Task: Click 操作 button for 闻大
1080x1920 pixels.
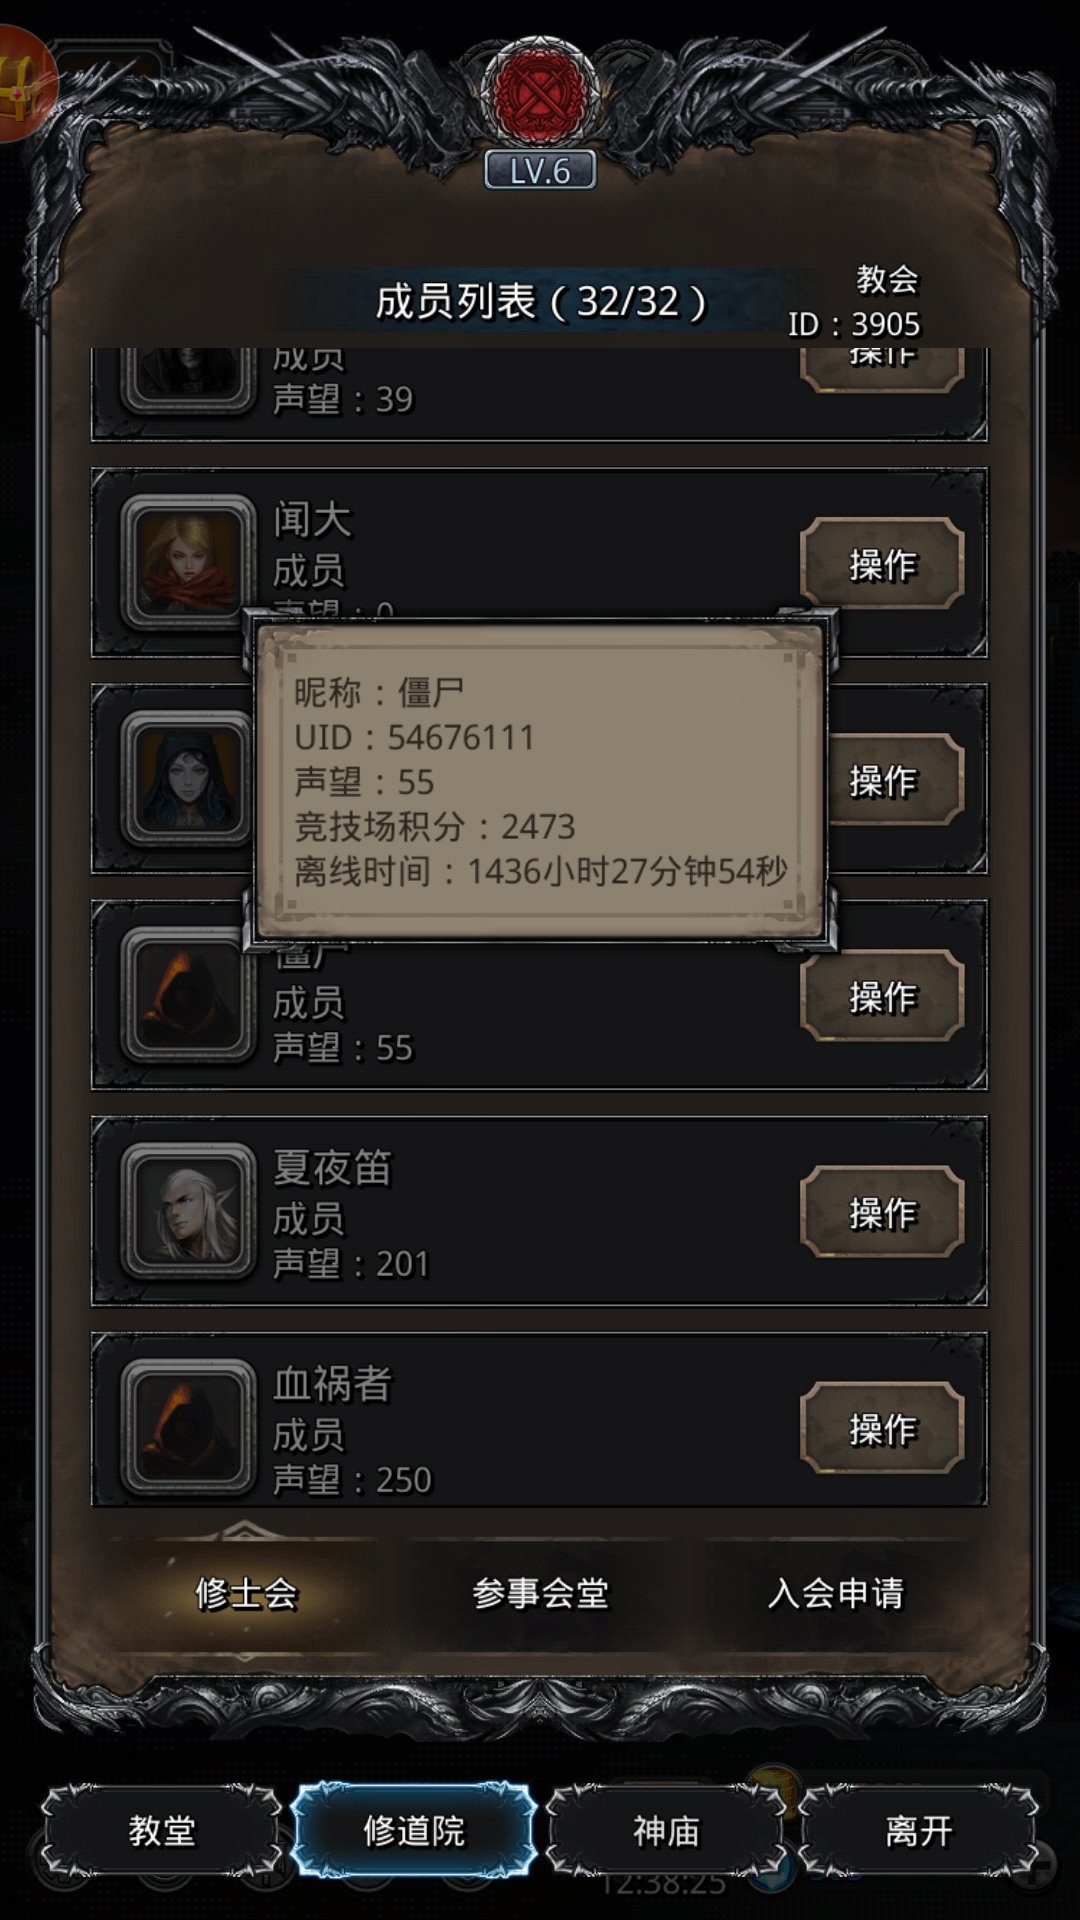Action: [x=882, y=564]
